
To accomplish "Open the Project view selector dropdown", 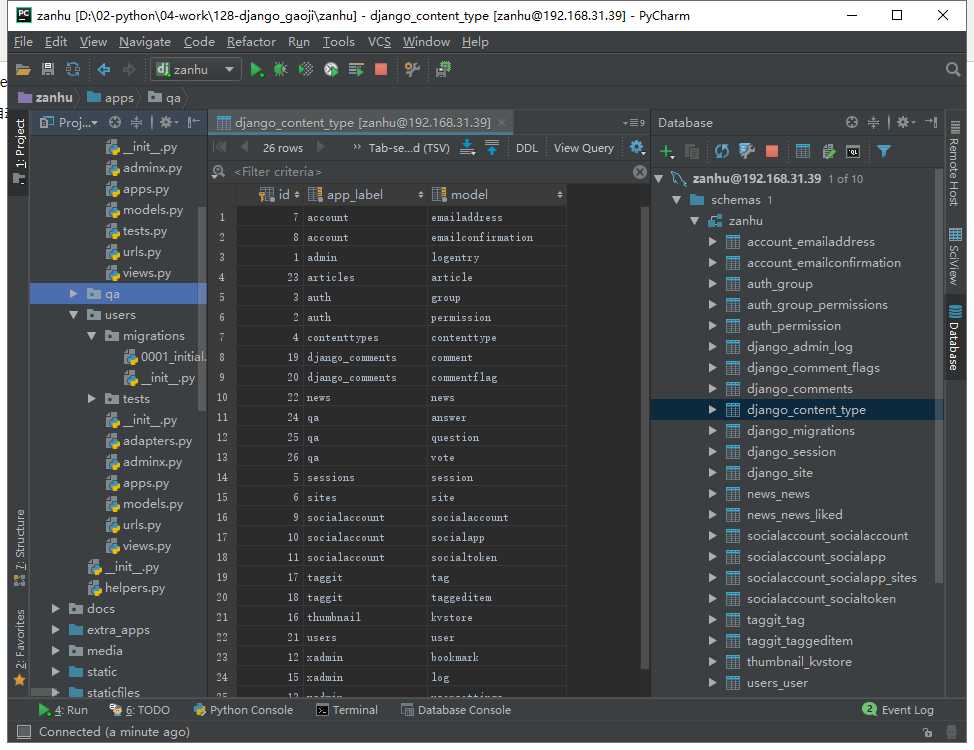I will [x=68, y=122].
